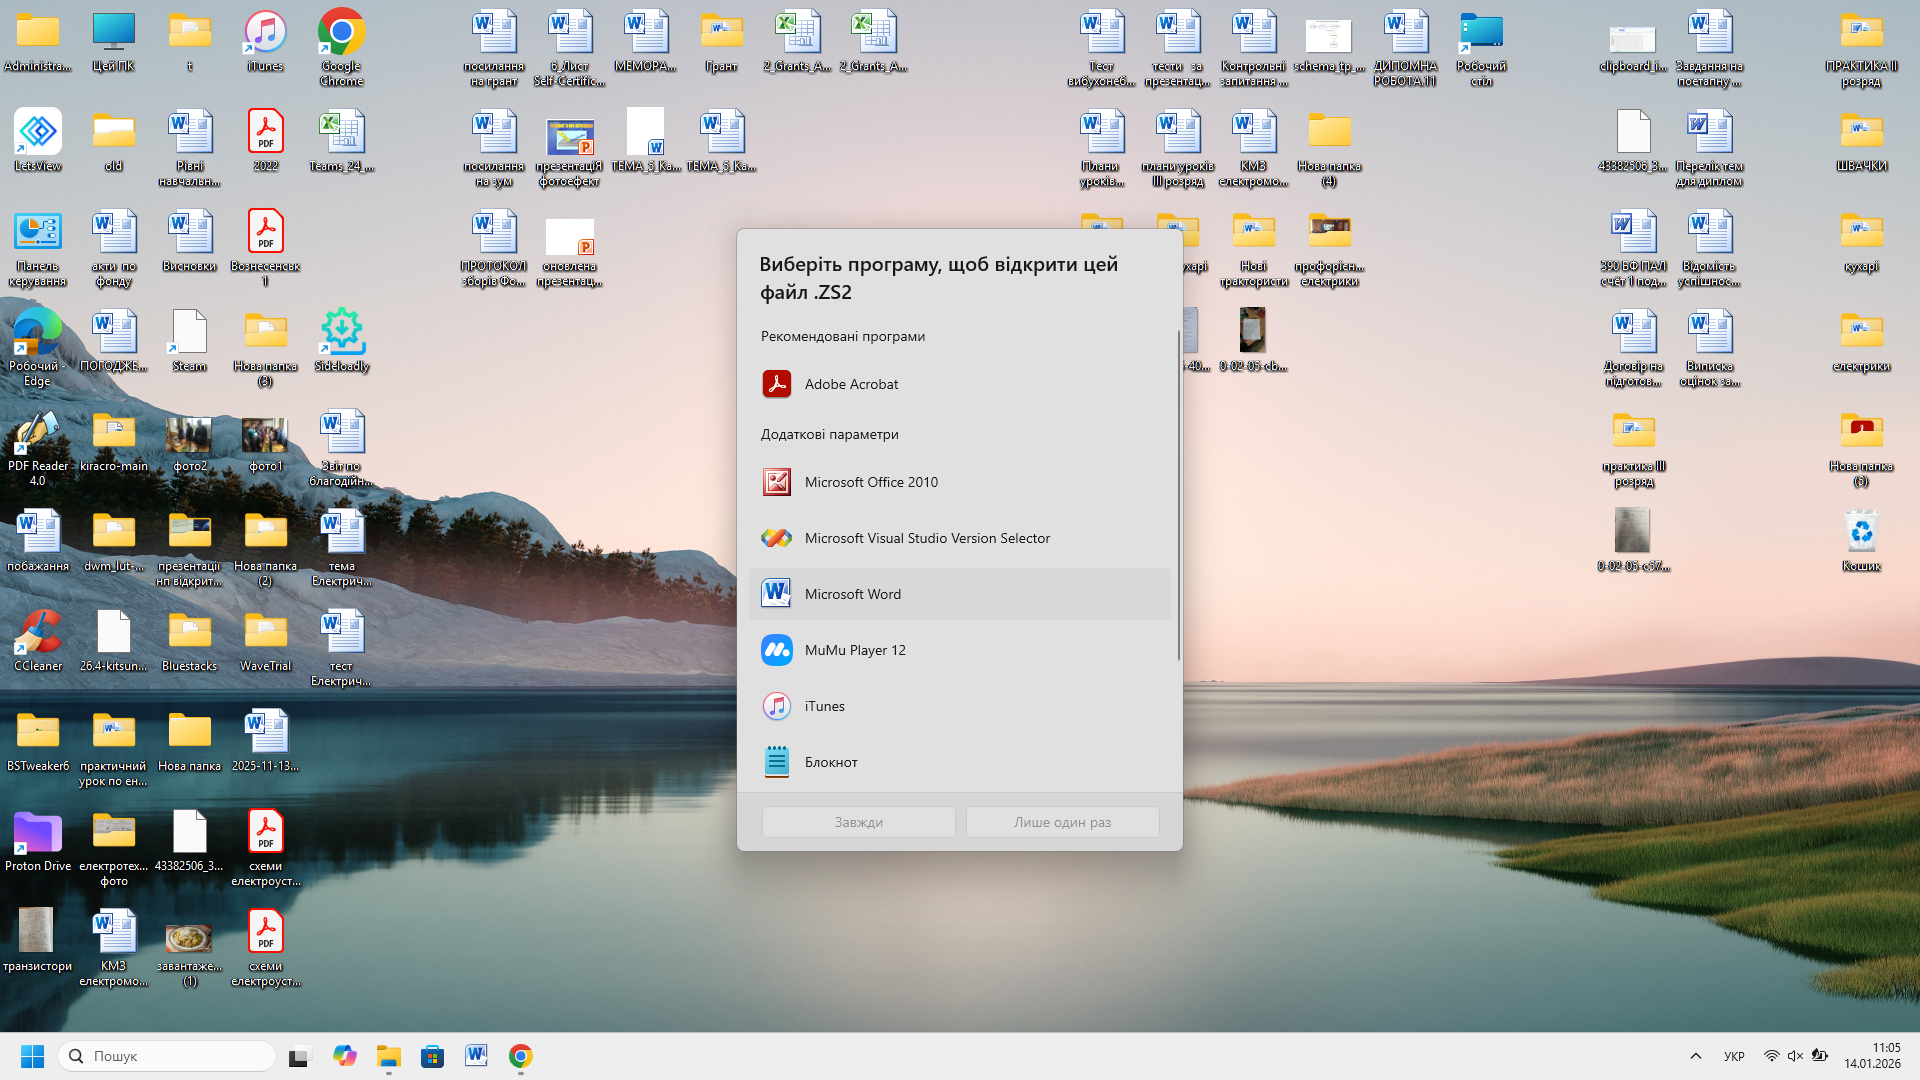Viewport: 1920px width, 1080px height.
Task: Open clock and date in taskbar
Action: (x=1872, y=1056)
